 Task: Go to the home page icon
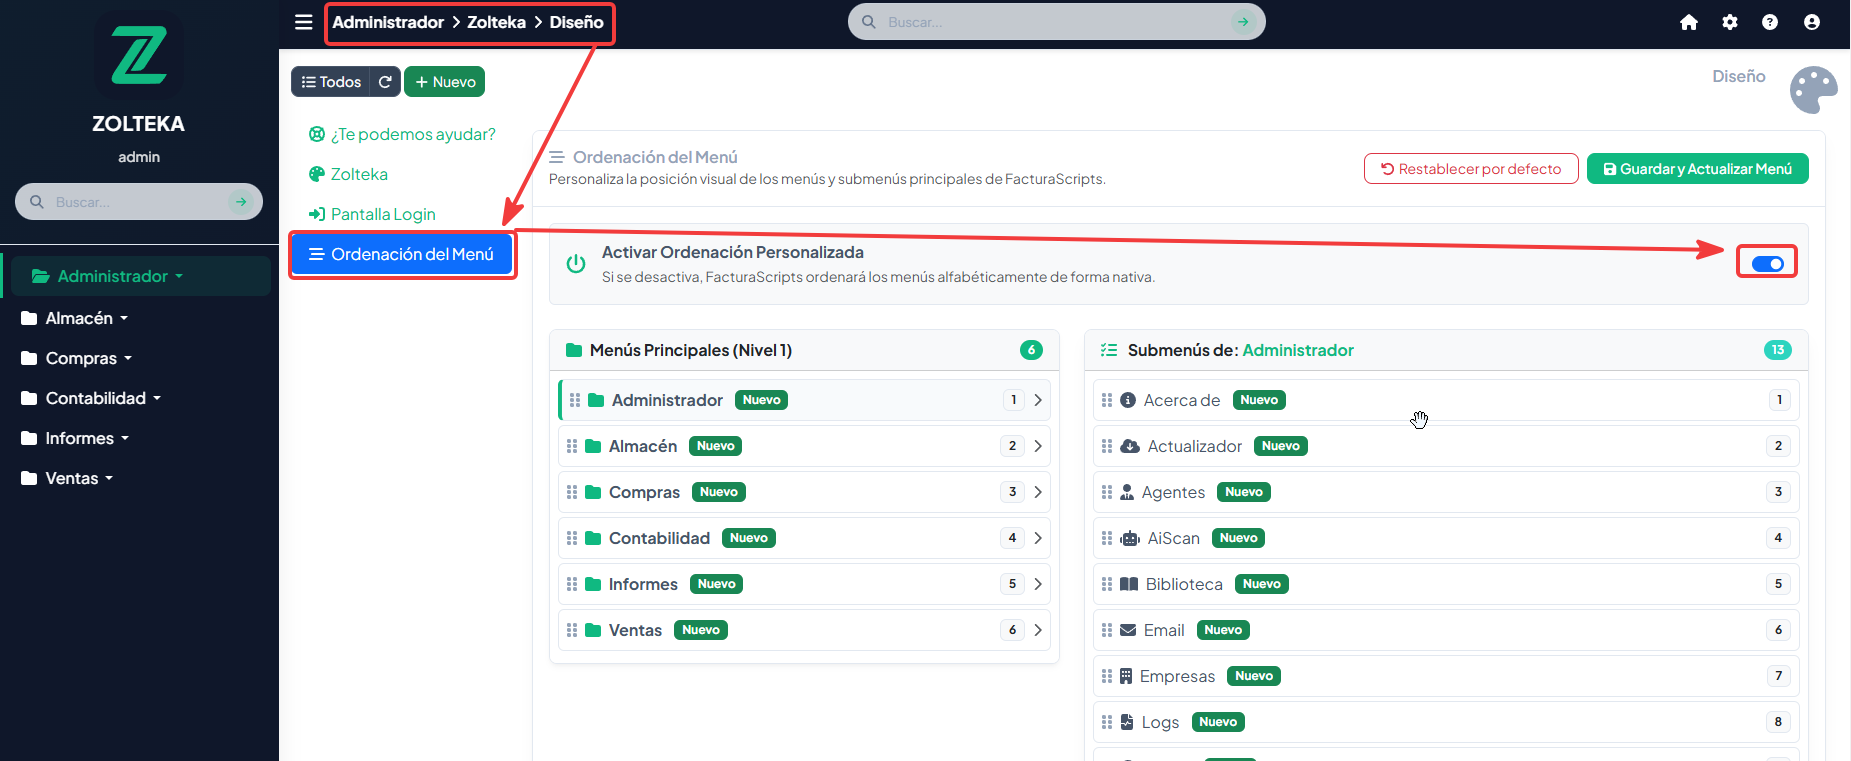[1689, 22]
